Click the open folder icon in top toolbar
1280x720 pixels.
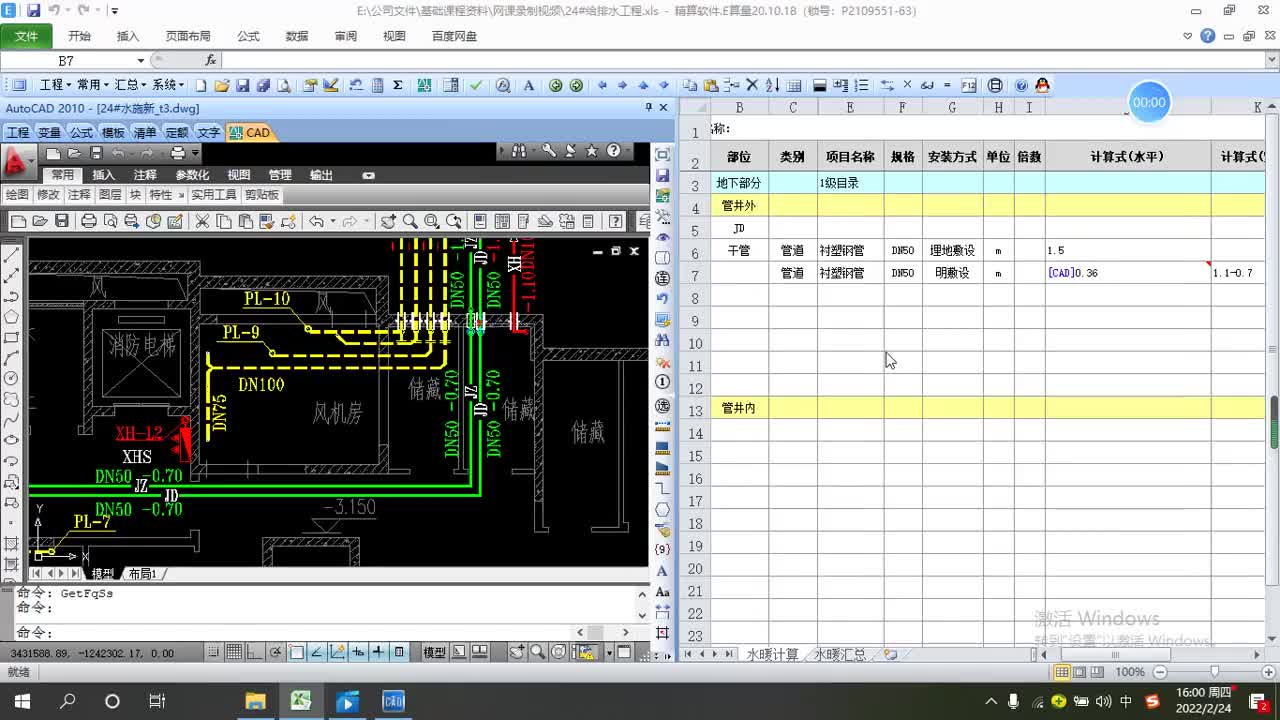pyautogui.click(x=222, y=85)
